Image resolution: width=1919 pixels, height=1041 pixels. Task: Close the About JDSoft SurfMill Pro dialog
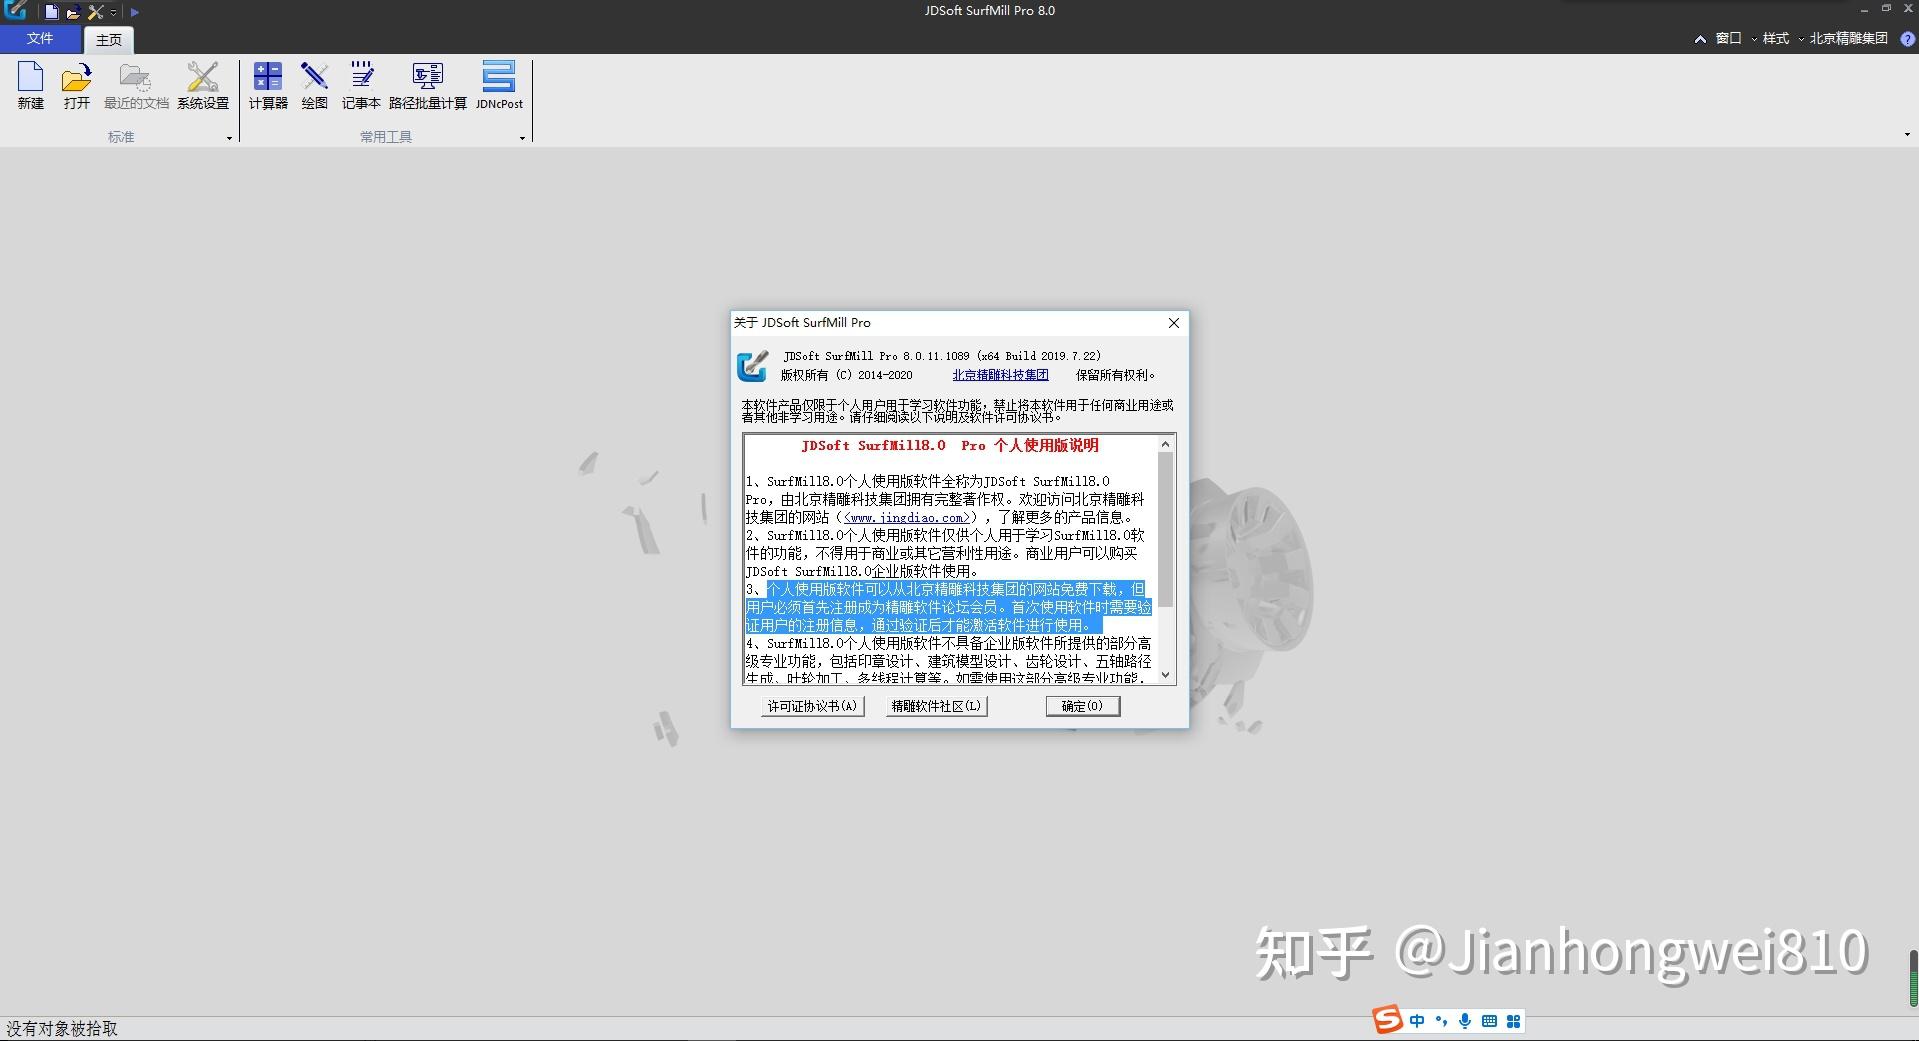1174,323
